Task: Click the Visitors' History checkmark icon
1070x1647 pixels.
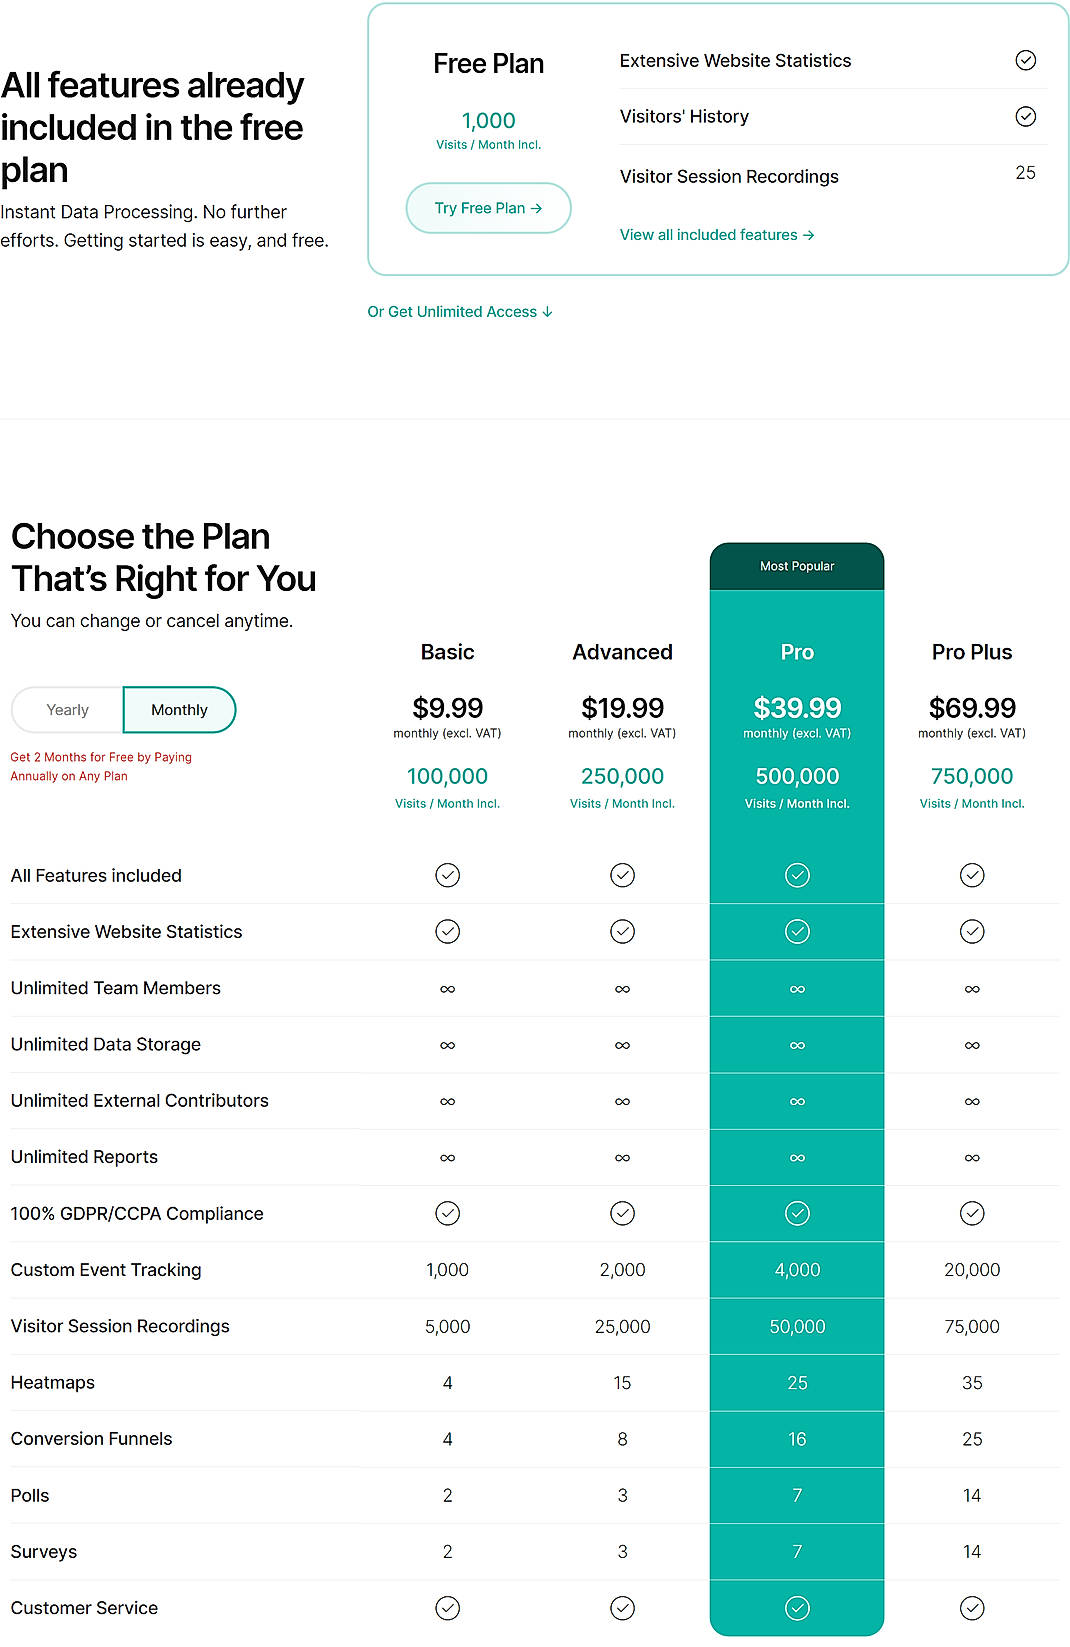Action: pos(1026,116)
